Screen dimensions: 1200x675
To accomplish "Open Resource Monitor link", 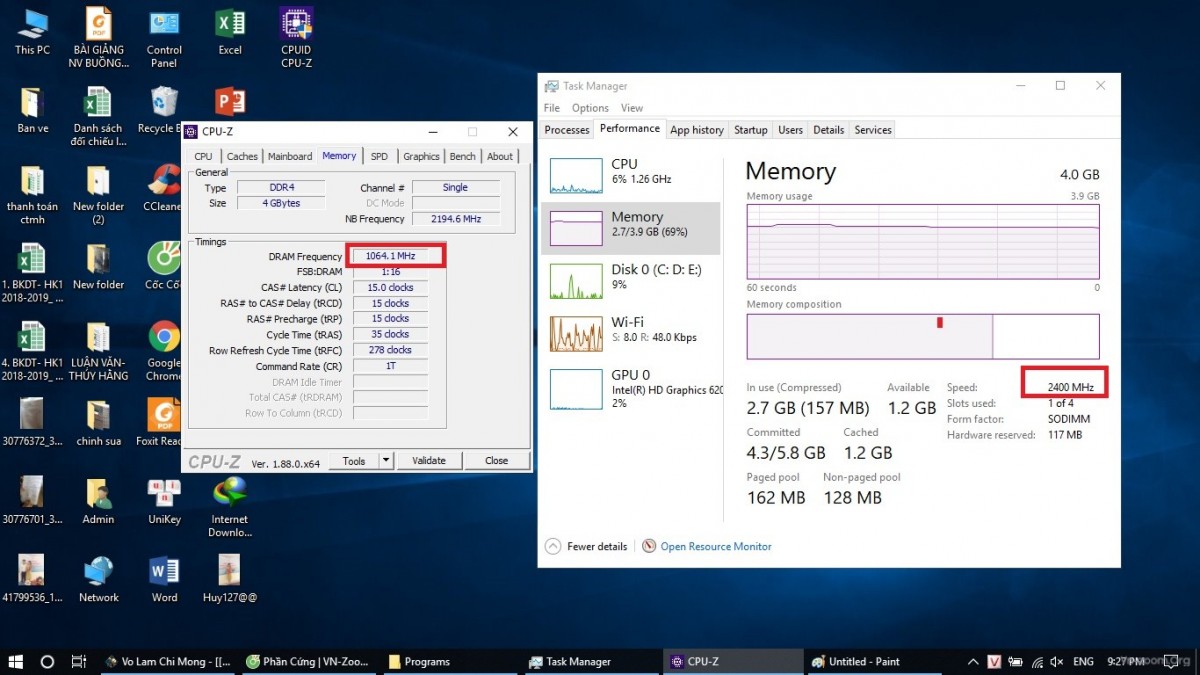I will point(715,546).
